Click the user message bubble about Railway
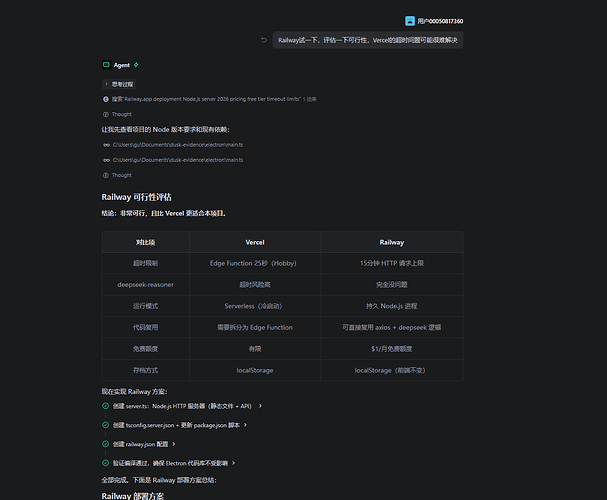Image resolution: width=607 pixels, height=500 pixels. click(368, 40)
